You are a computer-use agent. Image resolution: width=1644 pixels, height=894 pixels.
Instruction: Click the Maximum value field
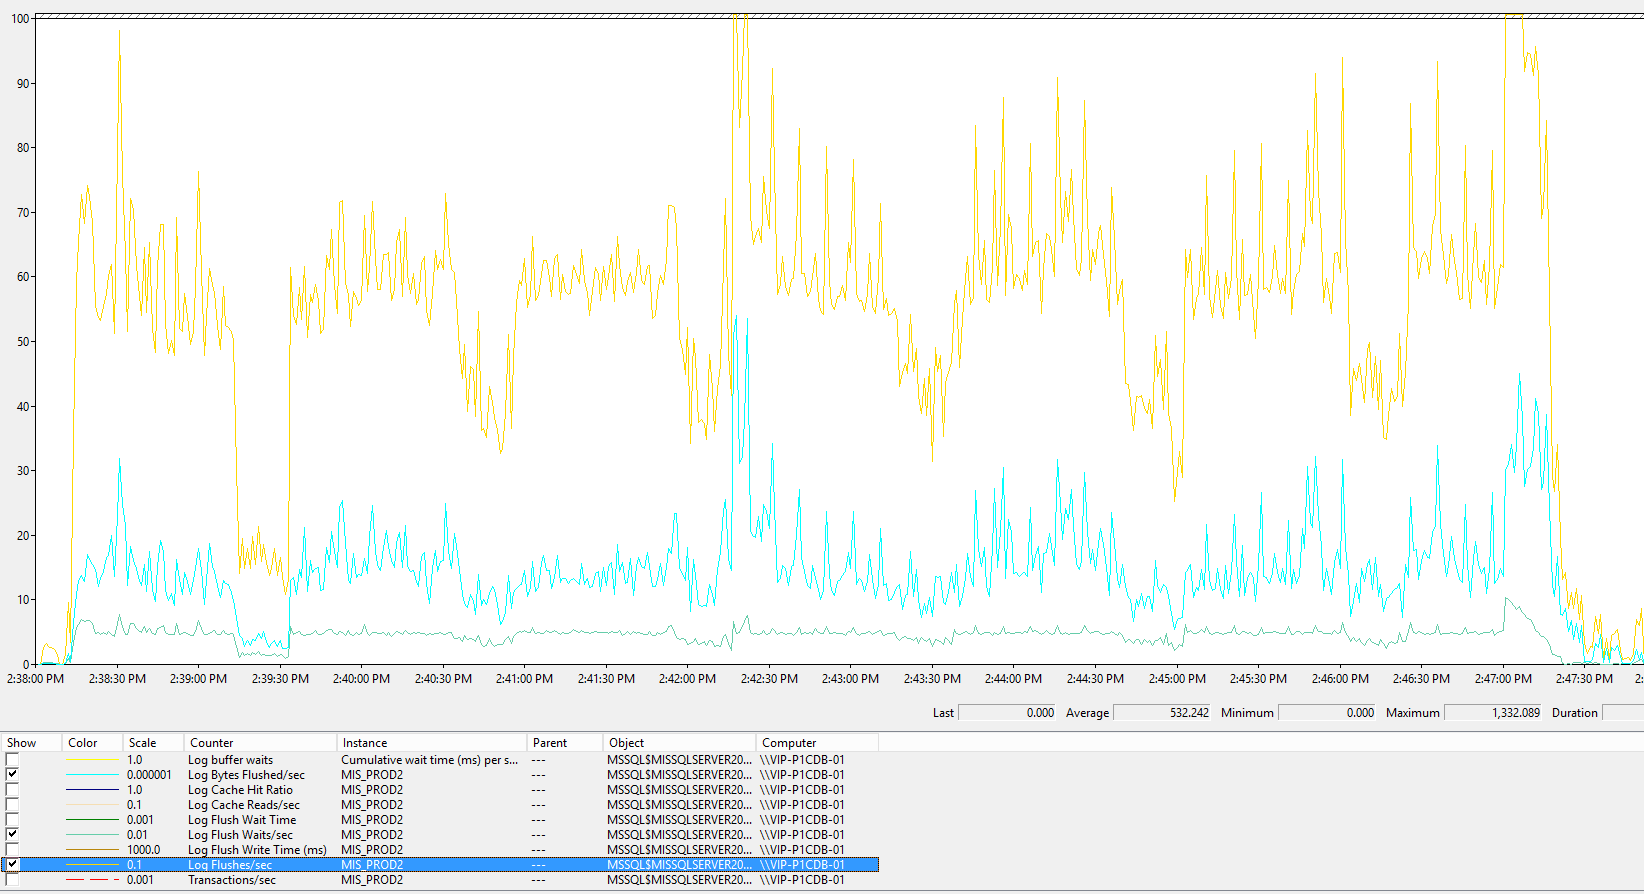[1494, 713]
